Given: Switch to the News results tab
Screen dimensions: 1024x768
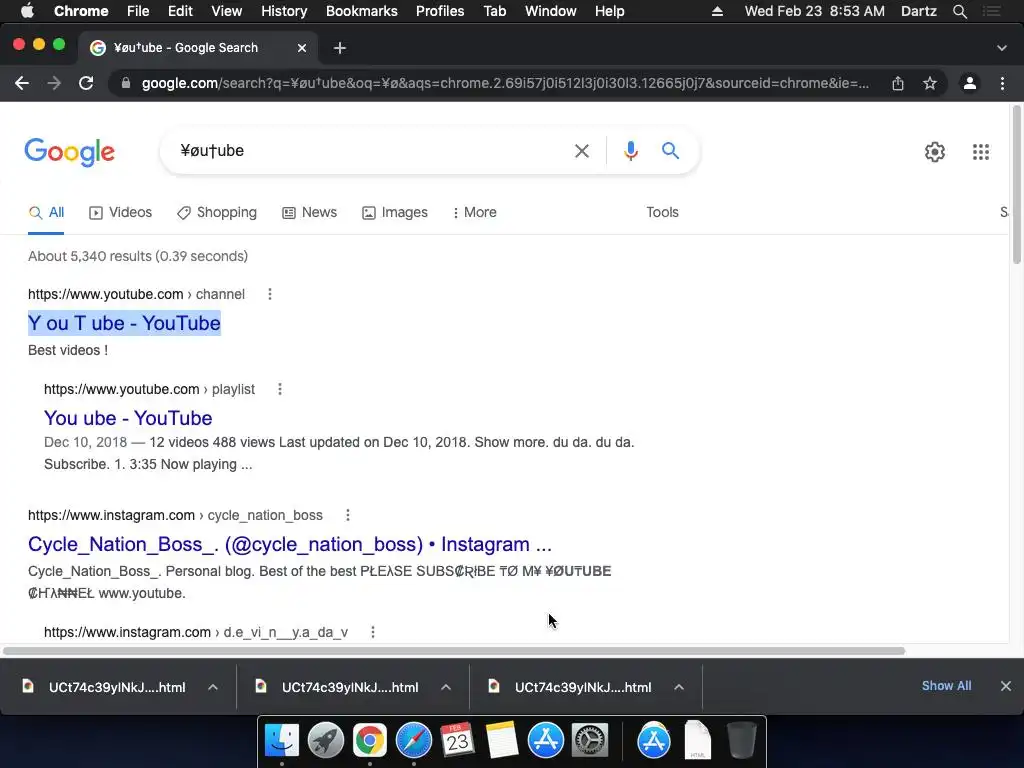Looking at the screenshot, I should [x=310, y=213].
